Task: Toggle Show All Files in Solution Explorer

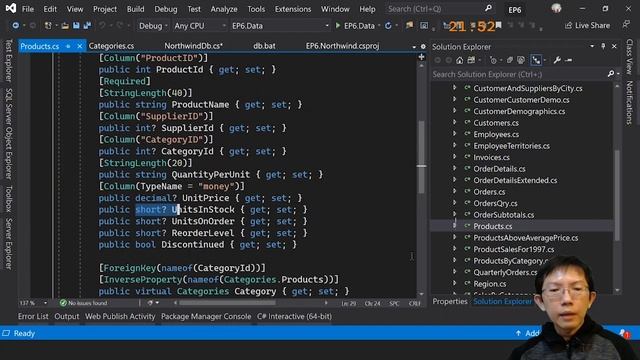Action: point(521,60)
